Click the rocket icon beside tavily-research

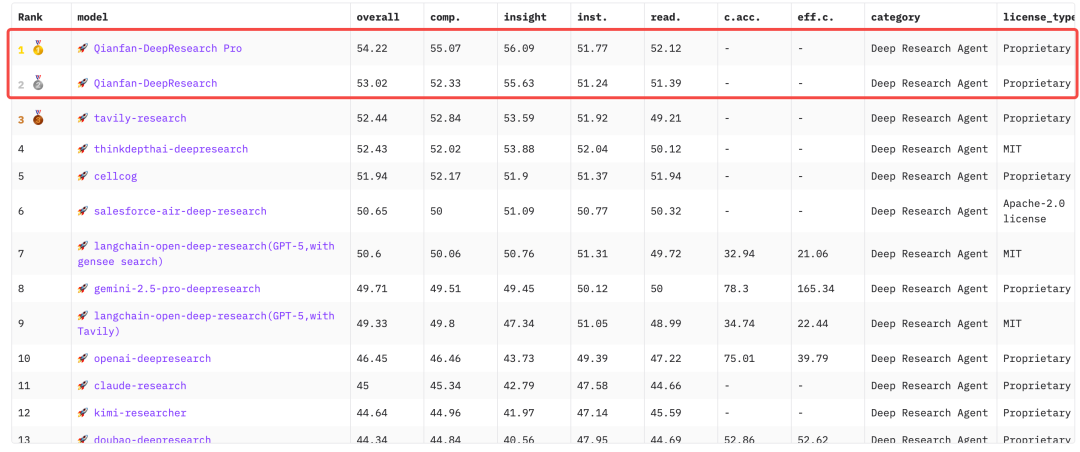[x=83, y=118]
